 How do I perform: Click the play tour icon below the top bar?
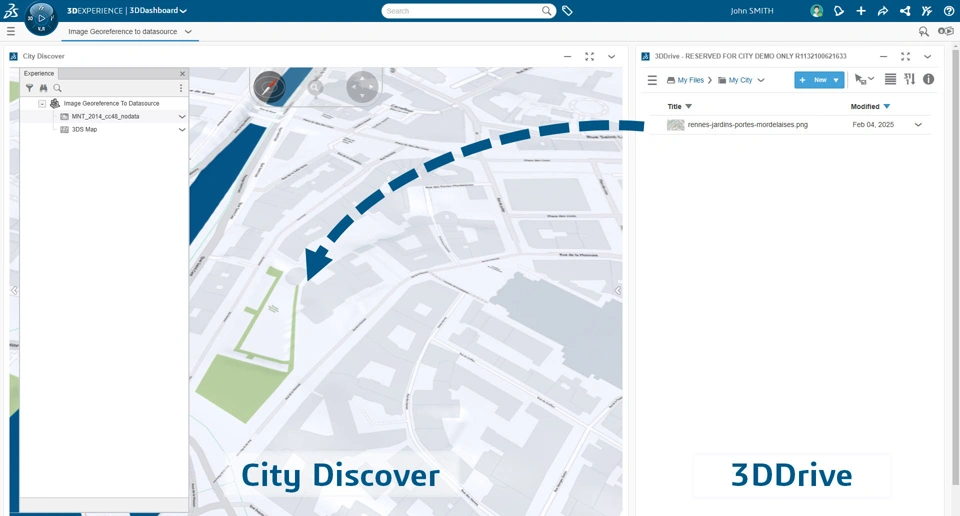[x=946, y=31]
